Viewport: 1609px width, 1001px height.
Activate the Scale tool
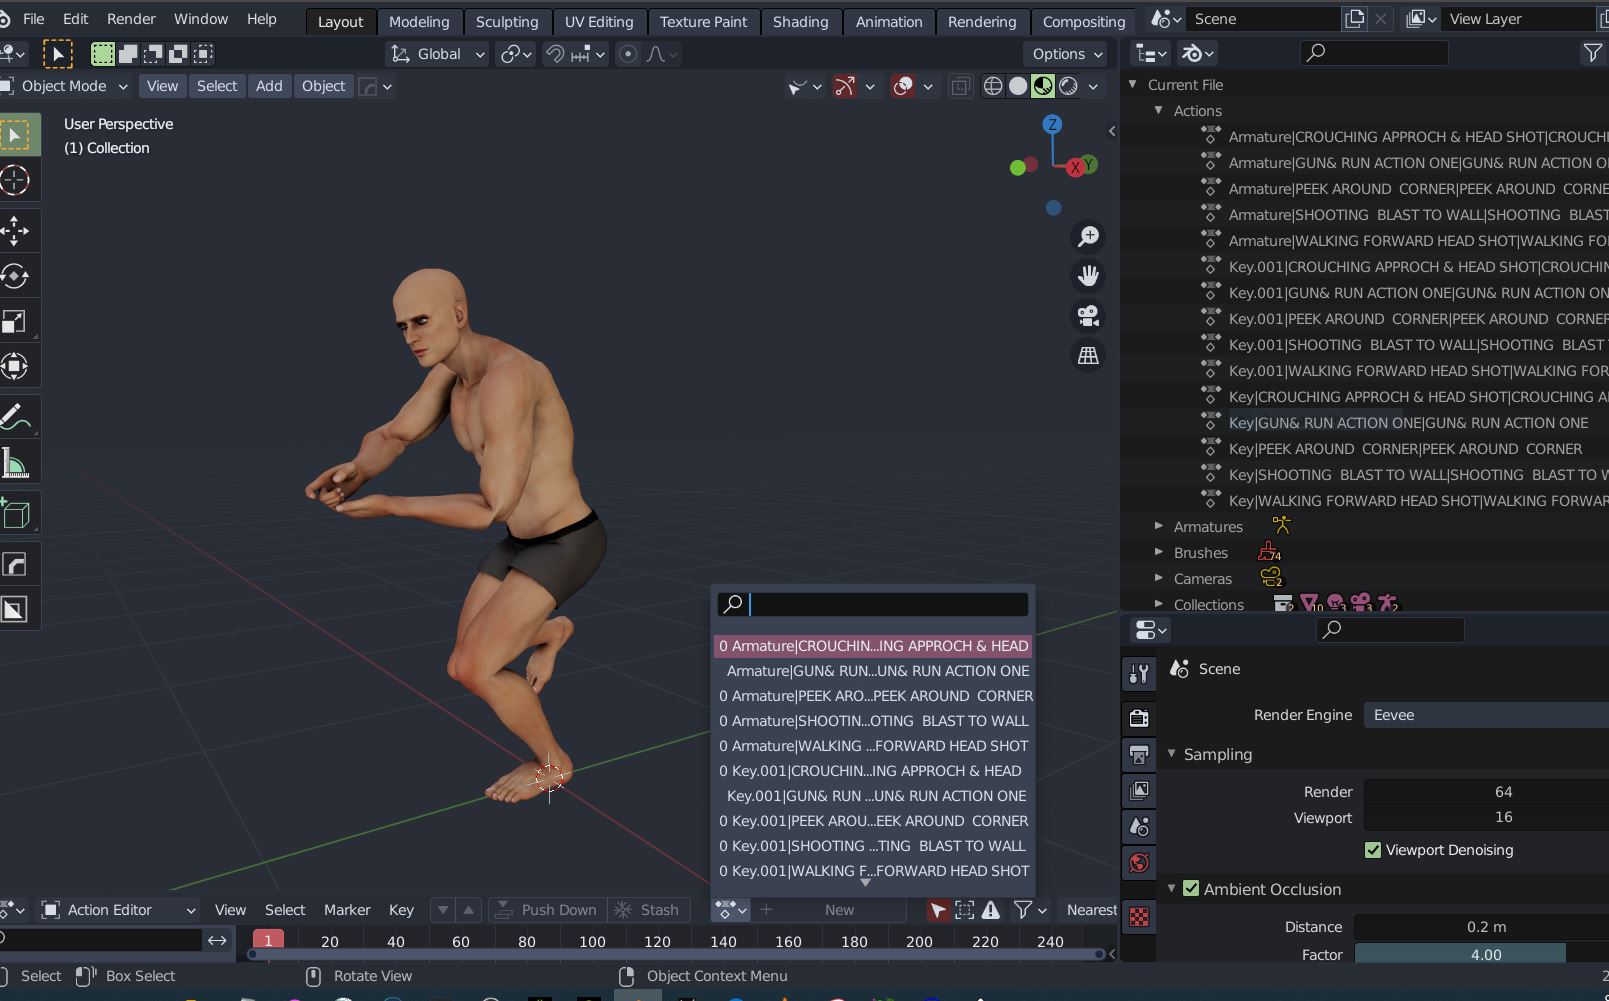(16, 321)
